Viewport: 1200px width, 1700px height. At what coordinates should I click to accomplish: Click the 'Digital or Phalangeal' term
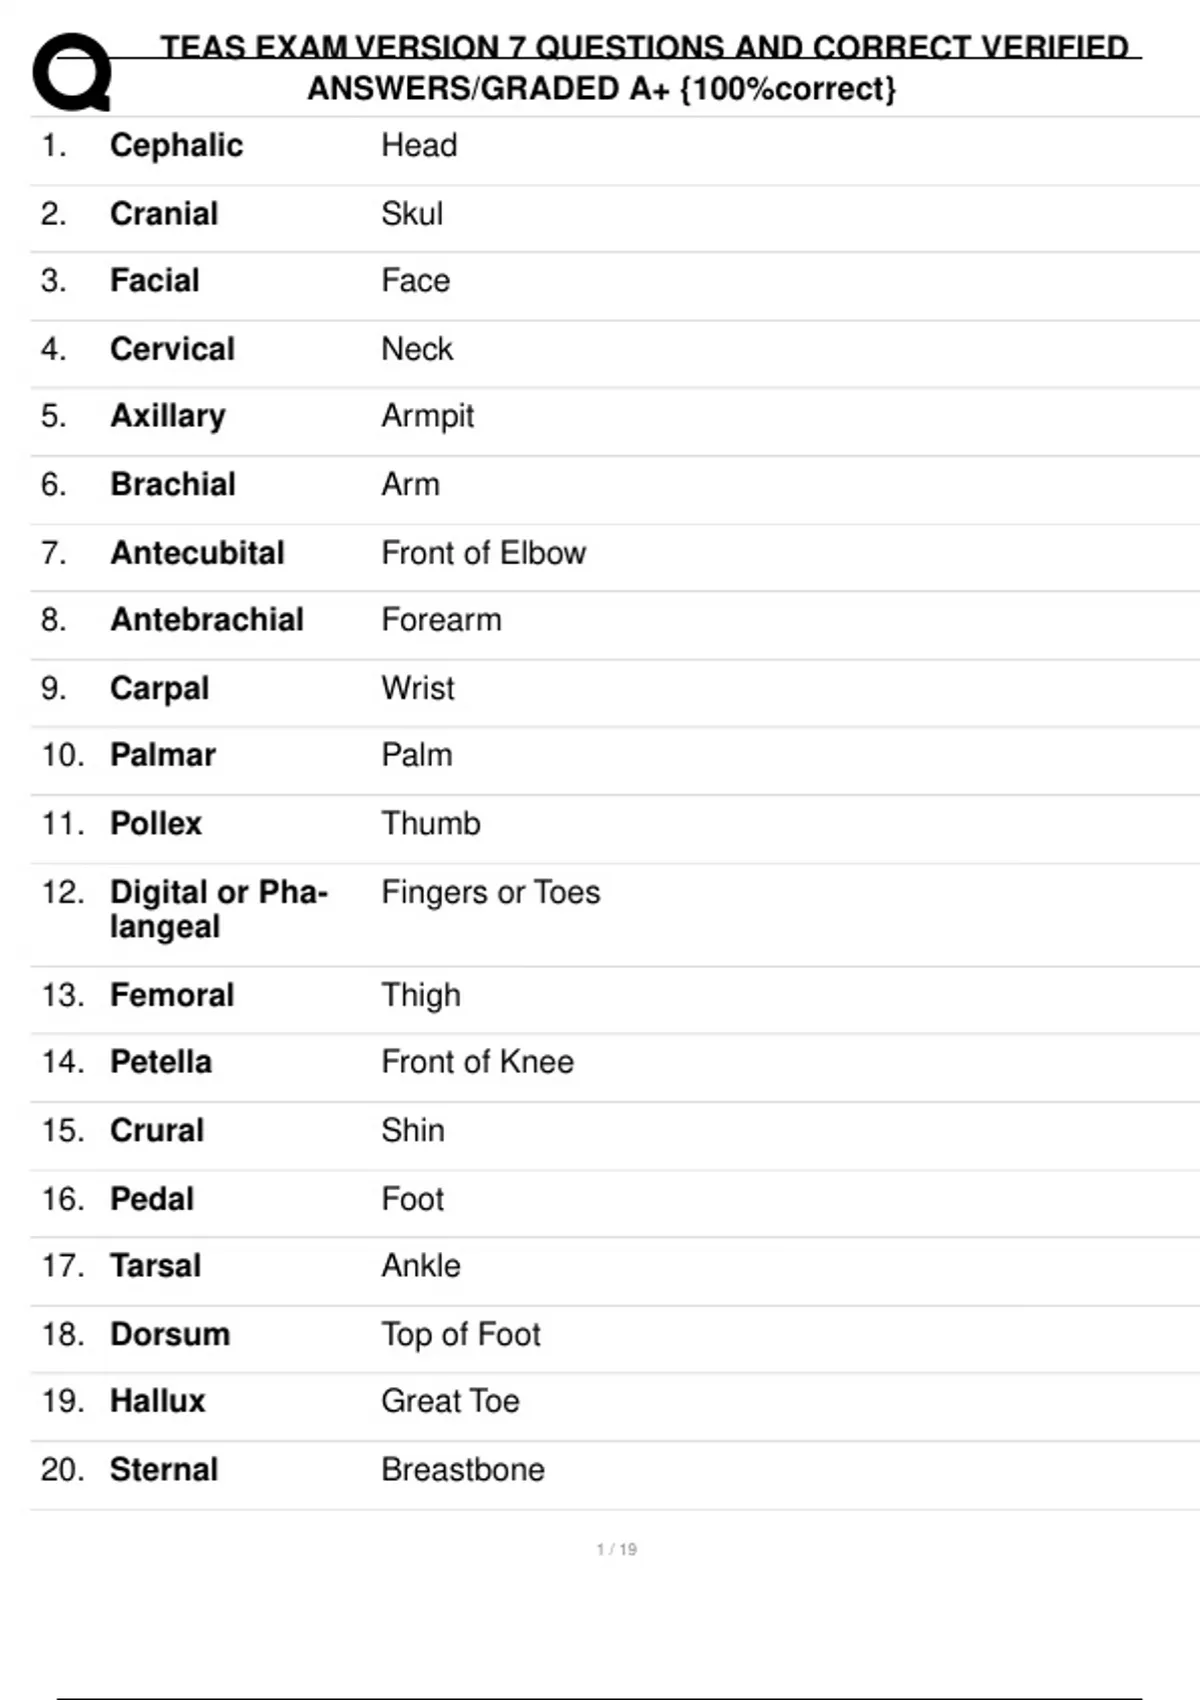(218, 909)
